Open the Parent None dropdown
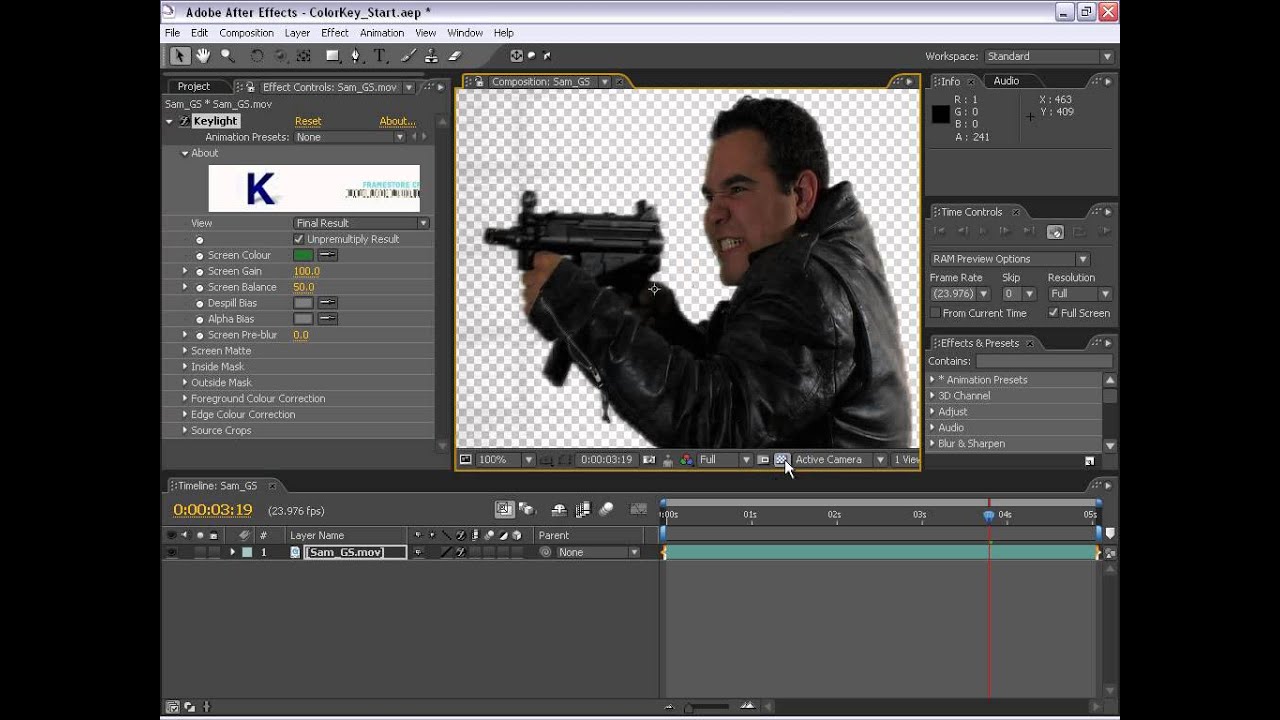 tap(597, 552)
